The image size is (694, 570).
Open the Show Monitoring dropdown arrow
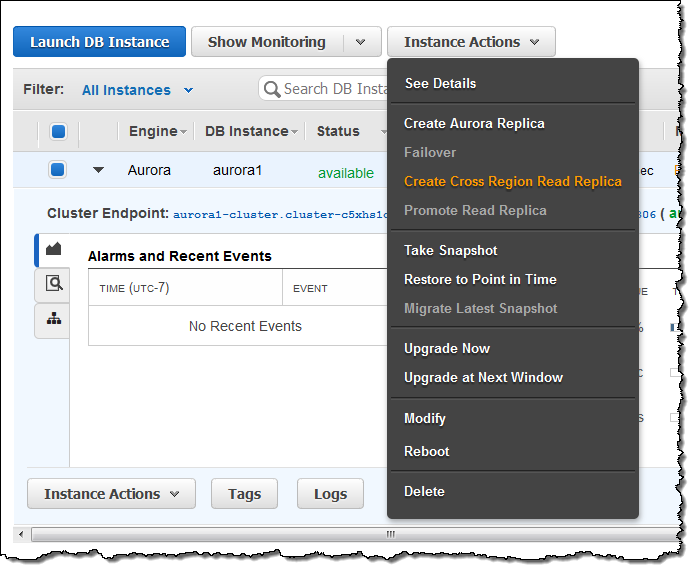pos(361,42)
